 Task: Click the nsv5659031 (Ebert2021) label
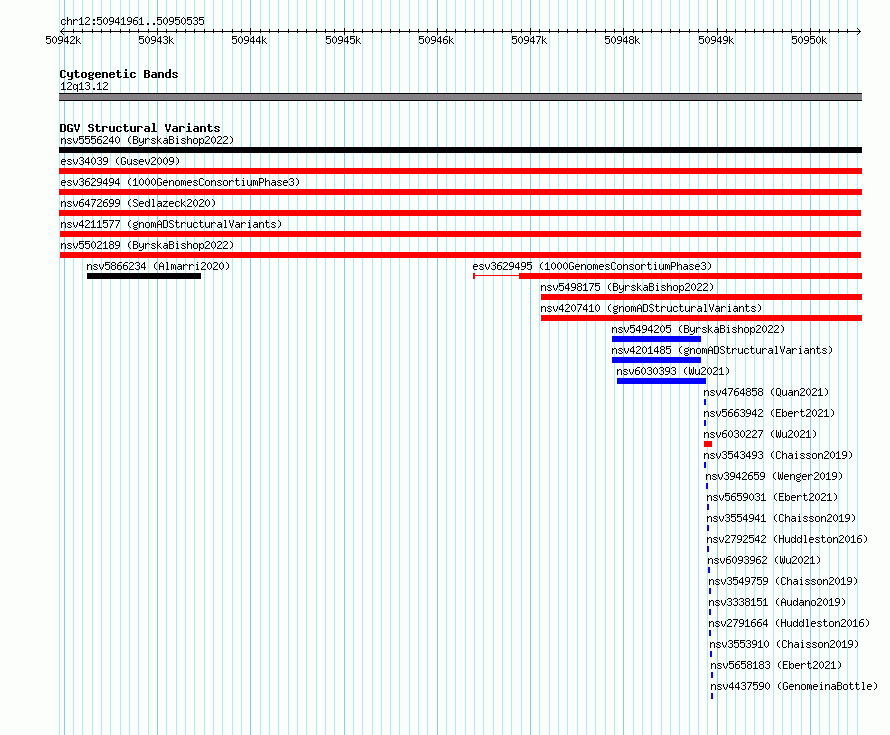[x=772, y=497]
